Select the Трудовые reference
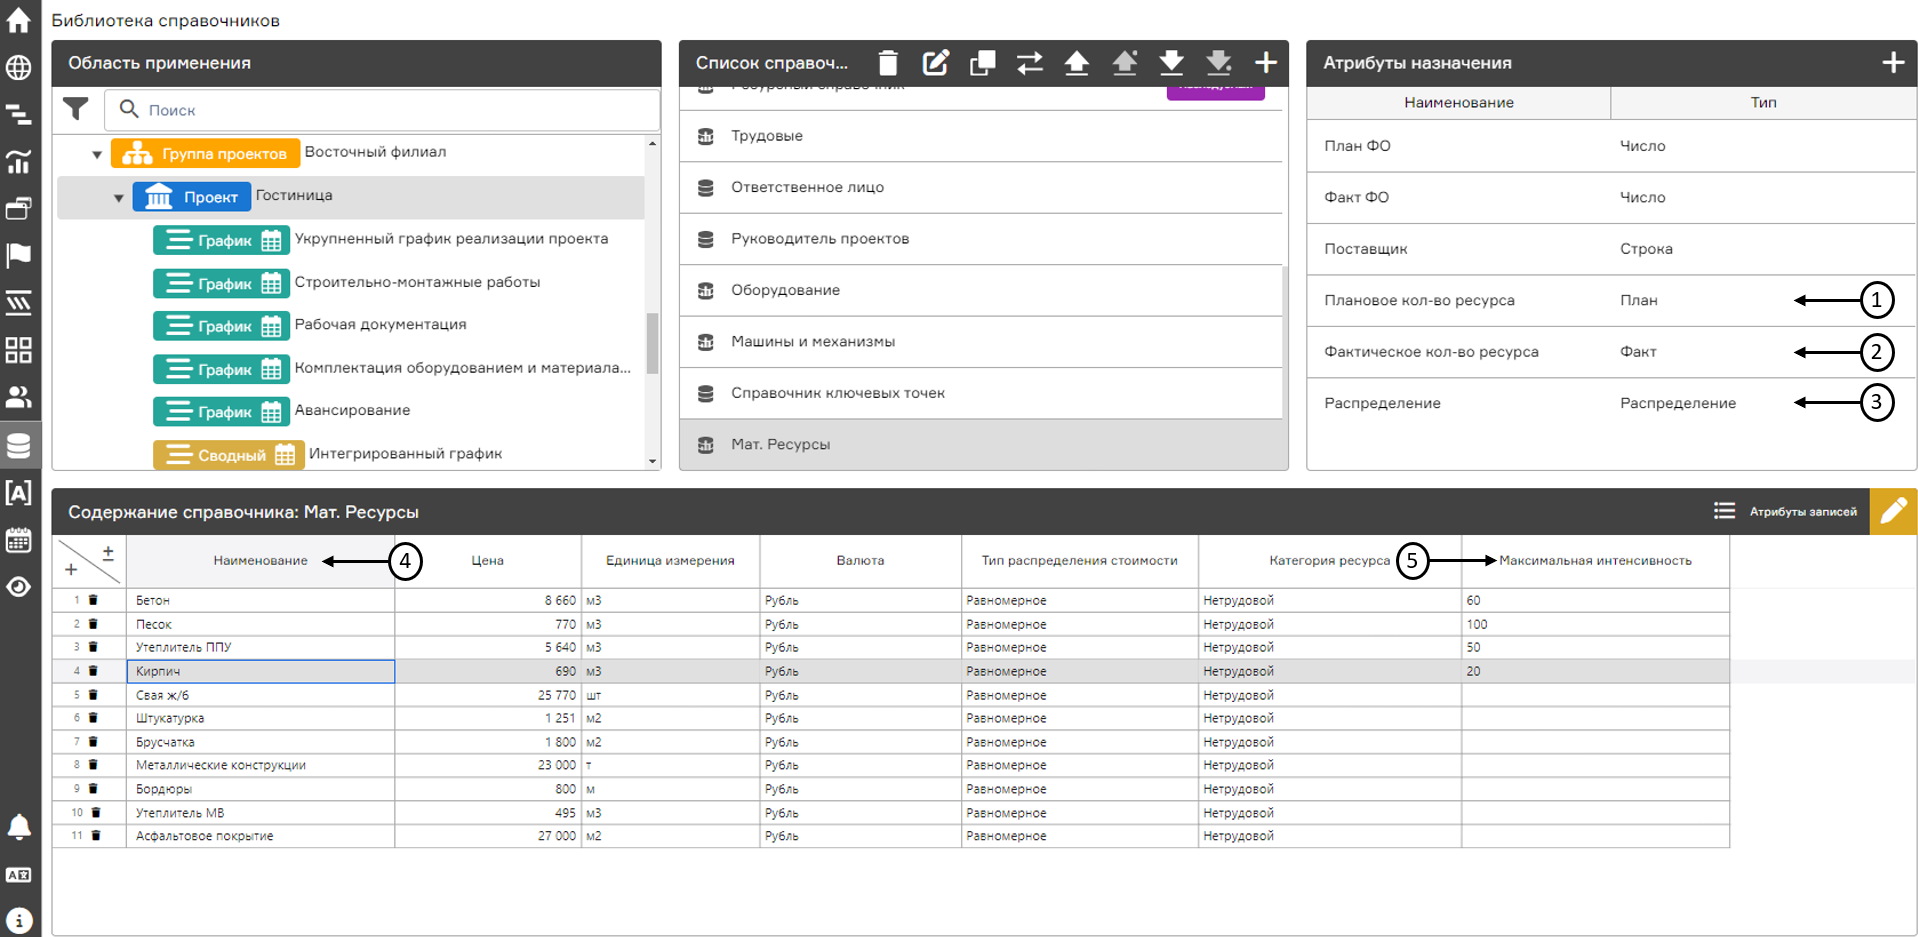 coord(981,136)
